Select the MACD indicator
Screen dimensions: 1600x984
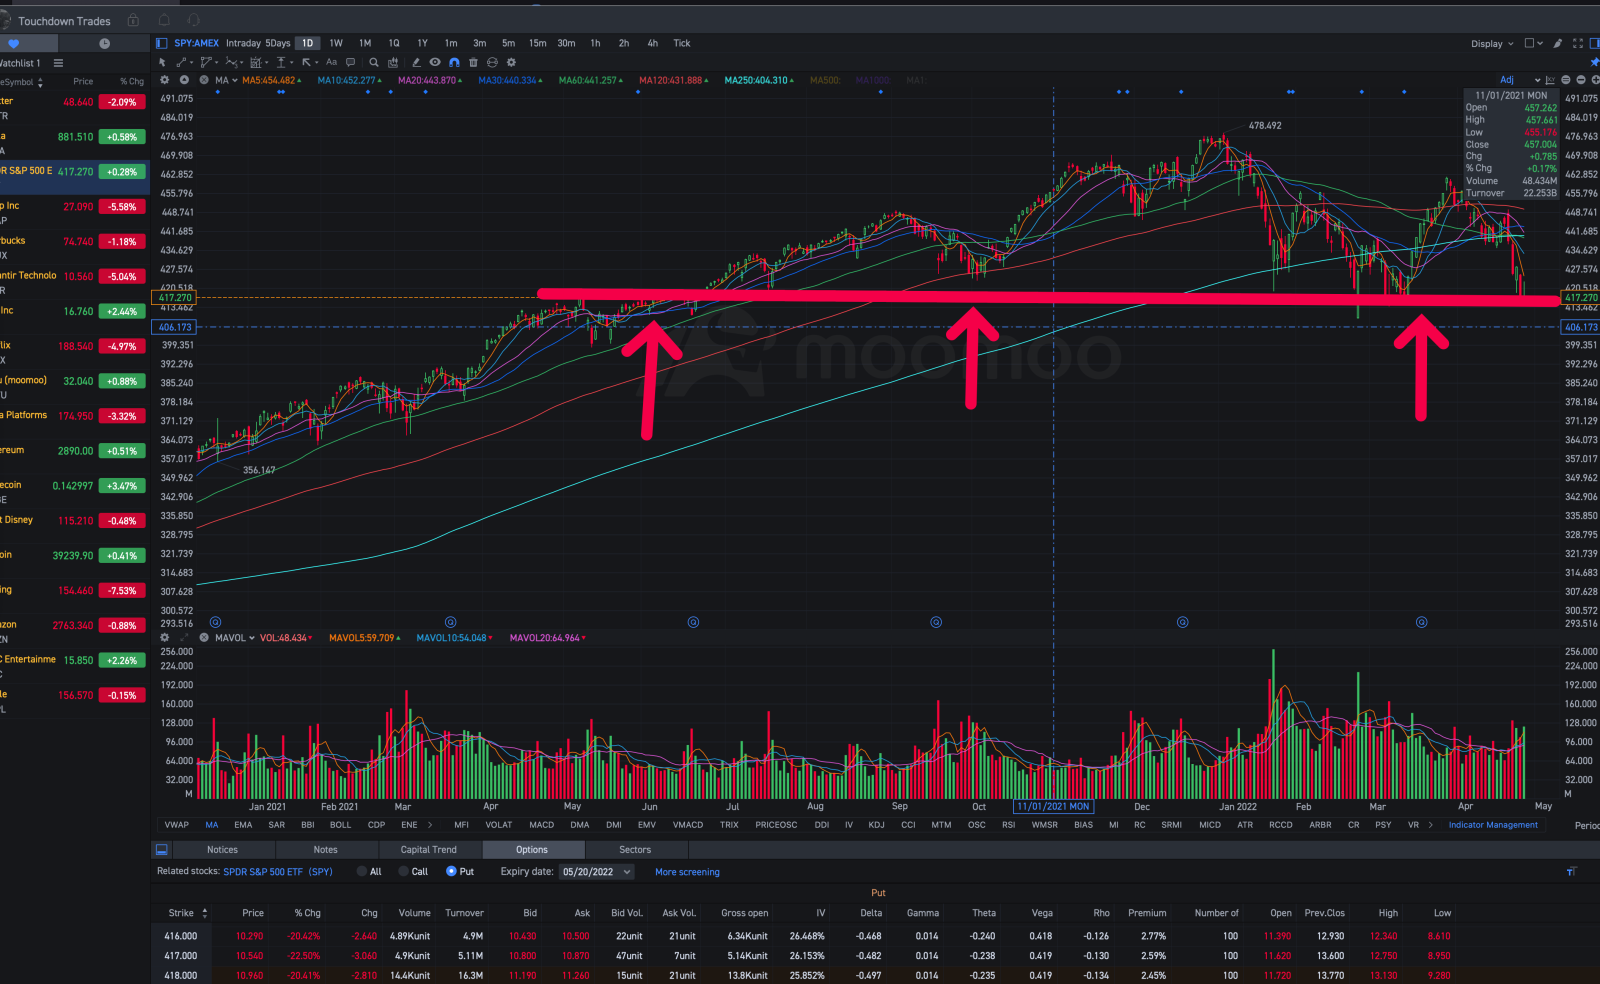coord(542,825)
